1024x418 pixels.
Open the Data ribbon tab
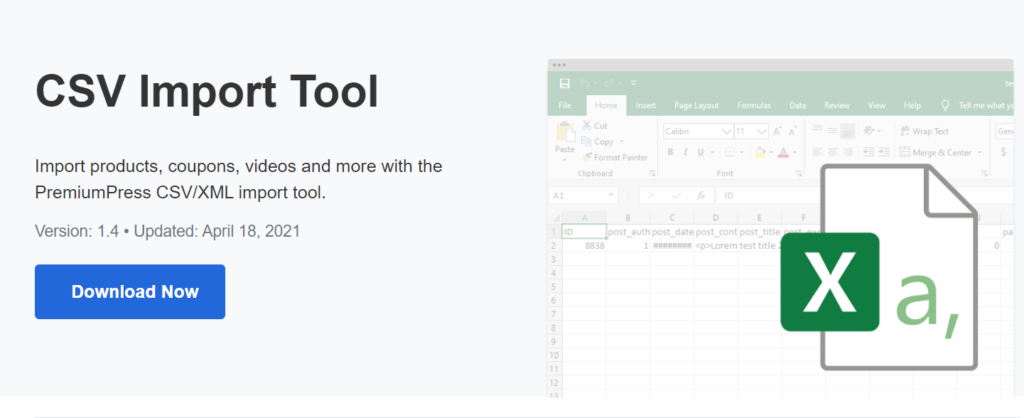coord(797,105)
